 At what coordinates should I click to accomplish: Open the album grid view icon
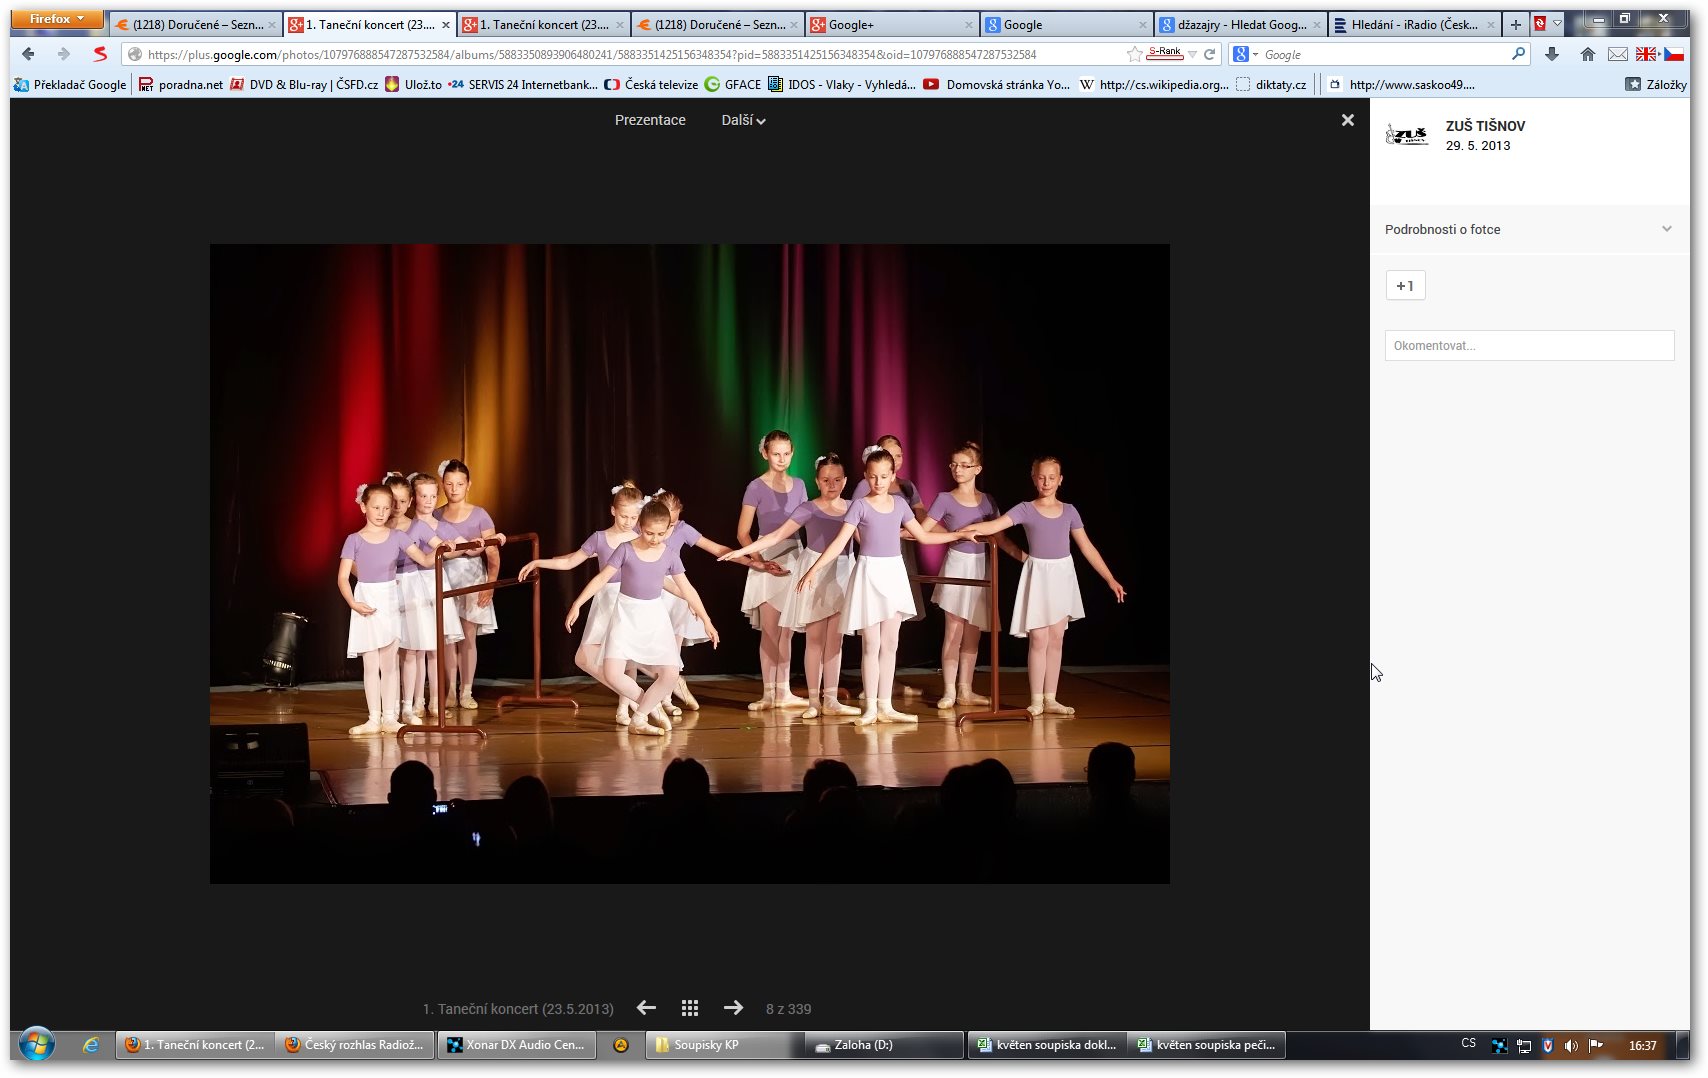click(x=690, y=1008)
